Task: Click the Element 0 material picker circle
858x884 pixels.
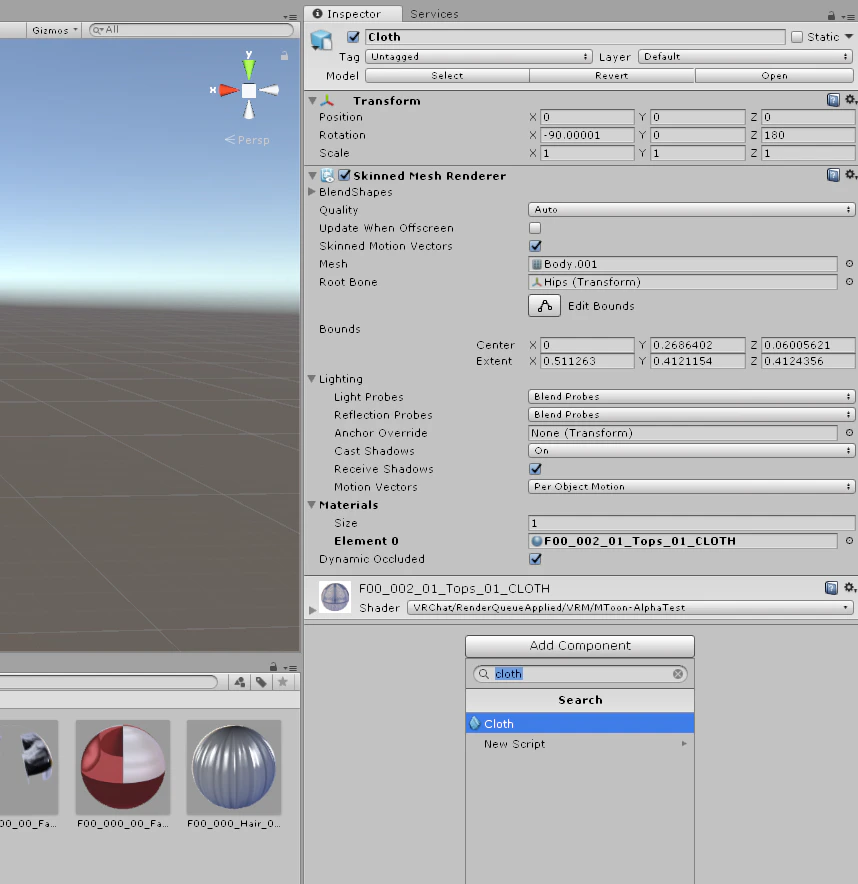Action: pyautogui.click(x=849, y=541)
